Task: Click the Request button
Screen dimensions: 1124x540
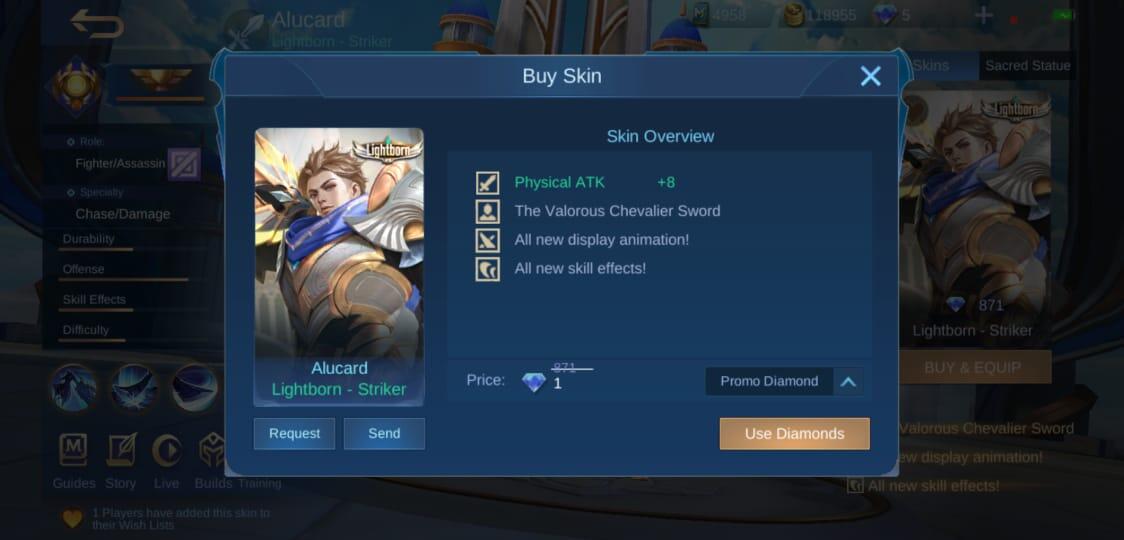Action: click(295, 434)
